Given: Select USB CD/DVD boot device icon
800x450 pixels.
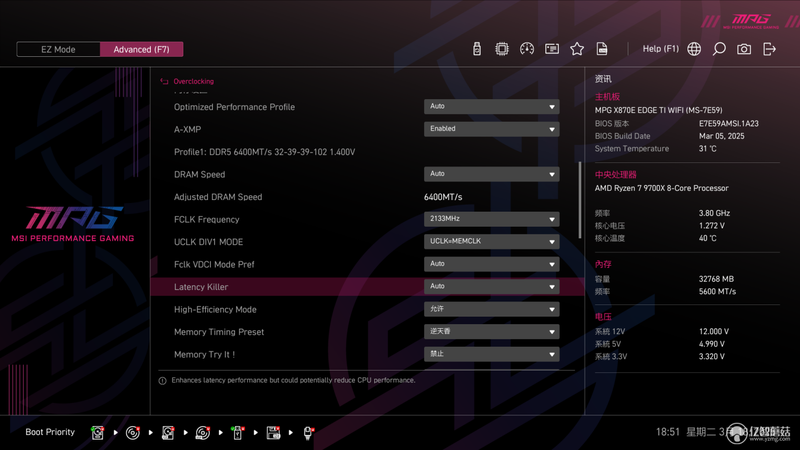Looking at the screenshot, I should [x=203, y=433].
